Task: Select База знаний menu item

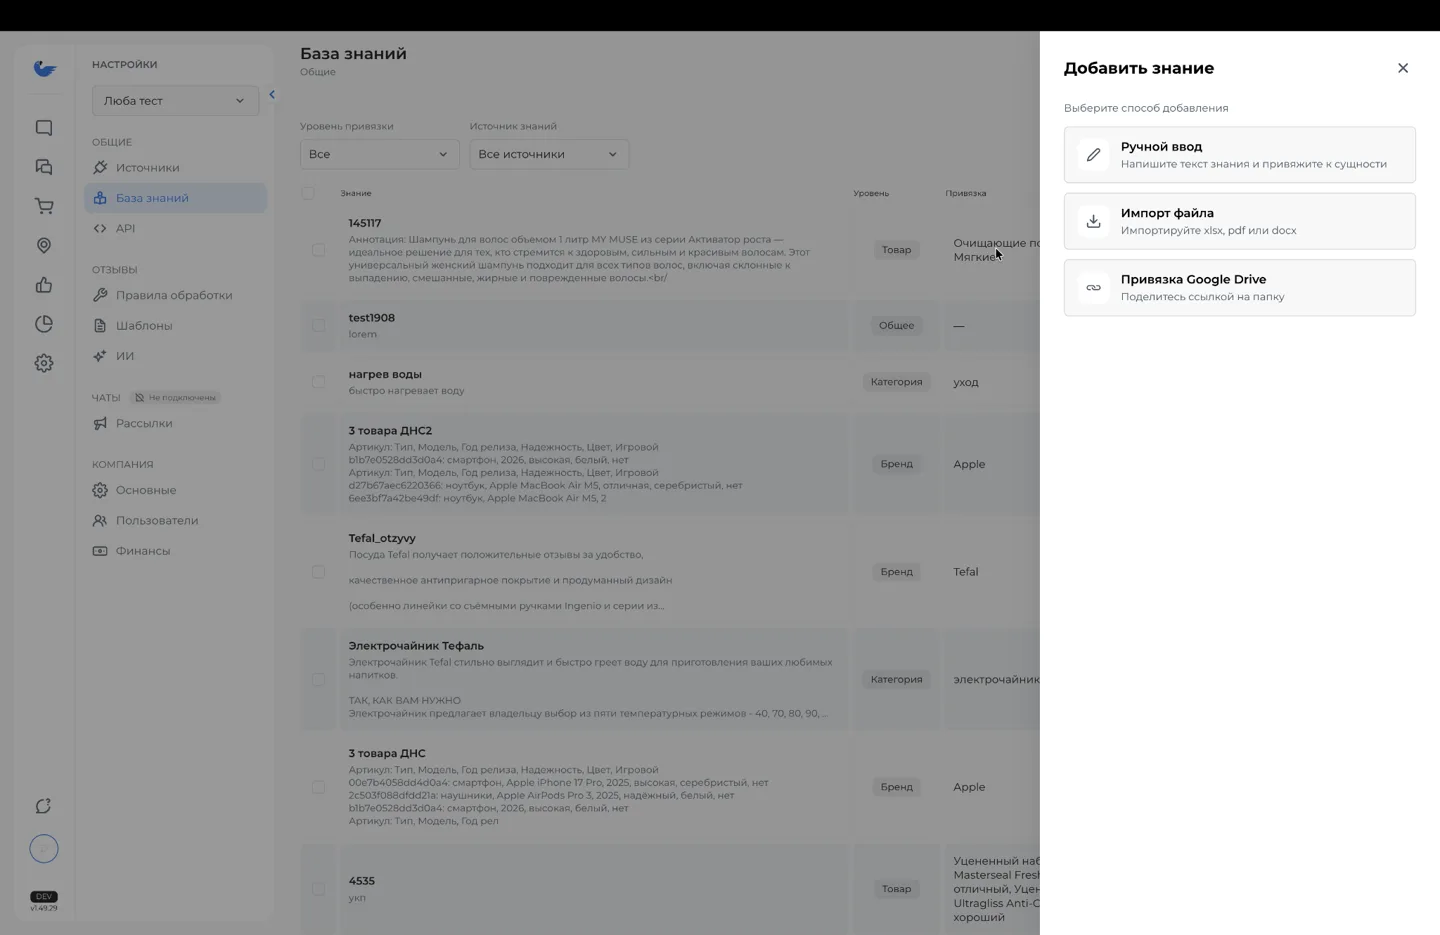Action: 175,198
